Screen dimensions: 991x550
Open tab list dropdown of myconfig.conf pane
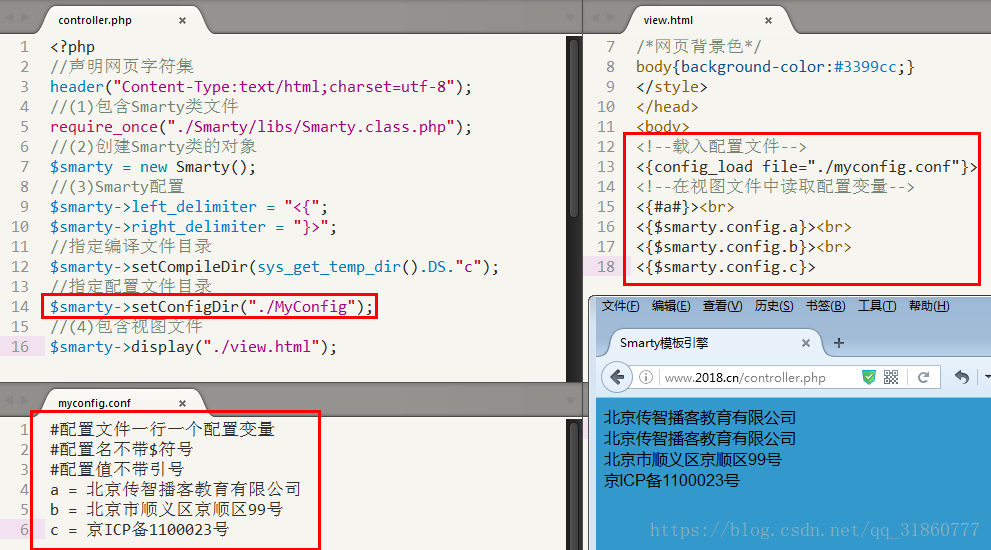[570, 400]
